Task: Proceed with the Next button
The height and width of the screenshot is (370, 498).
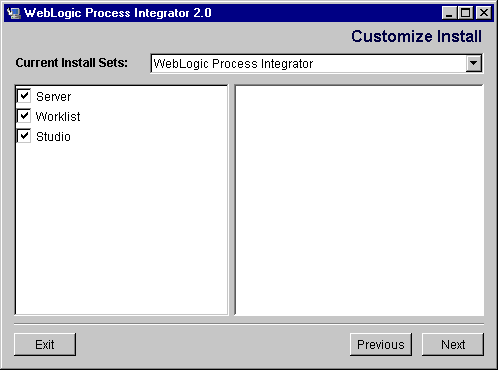Action: [453, 344]
